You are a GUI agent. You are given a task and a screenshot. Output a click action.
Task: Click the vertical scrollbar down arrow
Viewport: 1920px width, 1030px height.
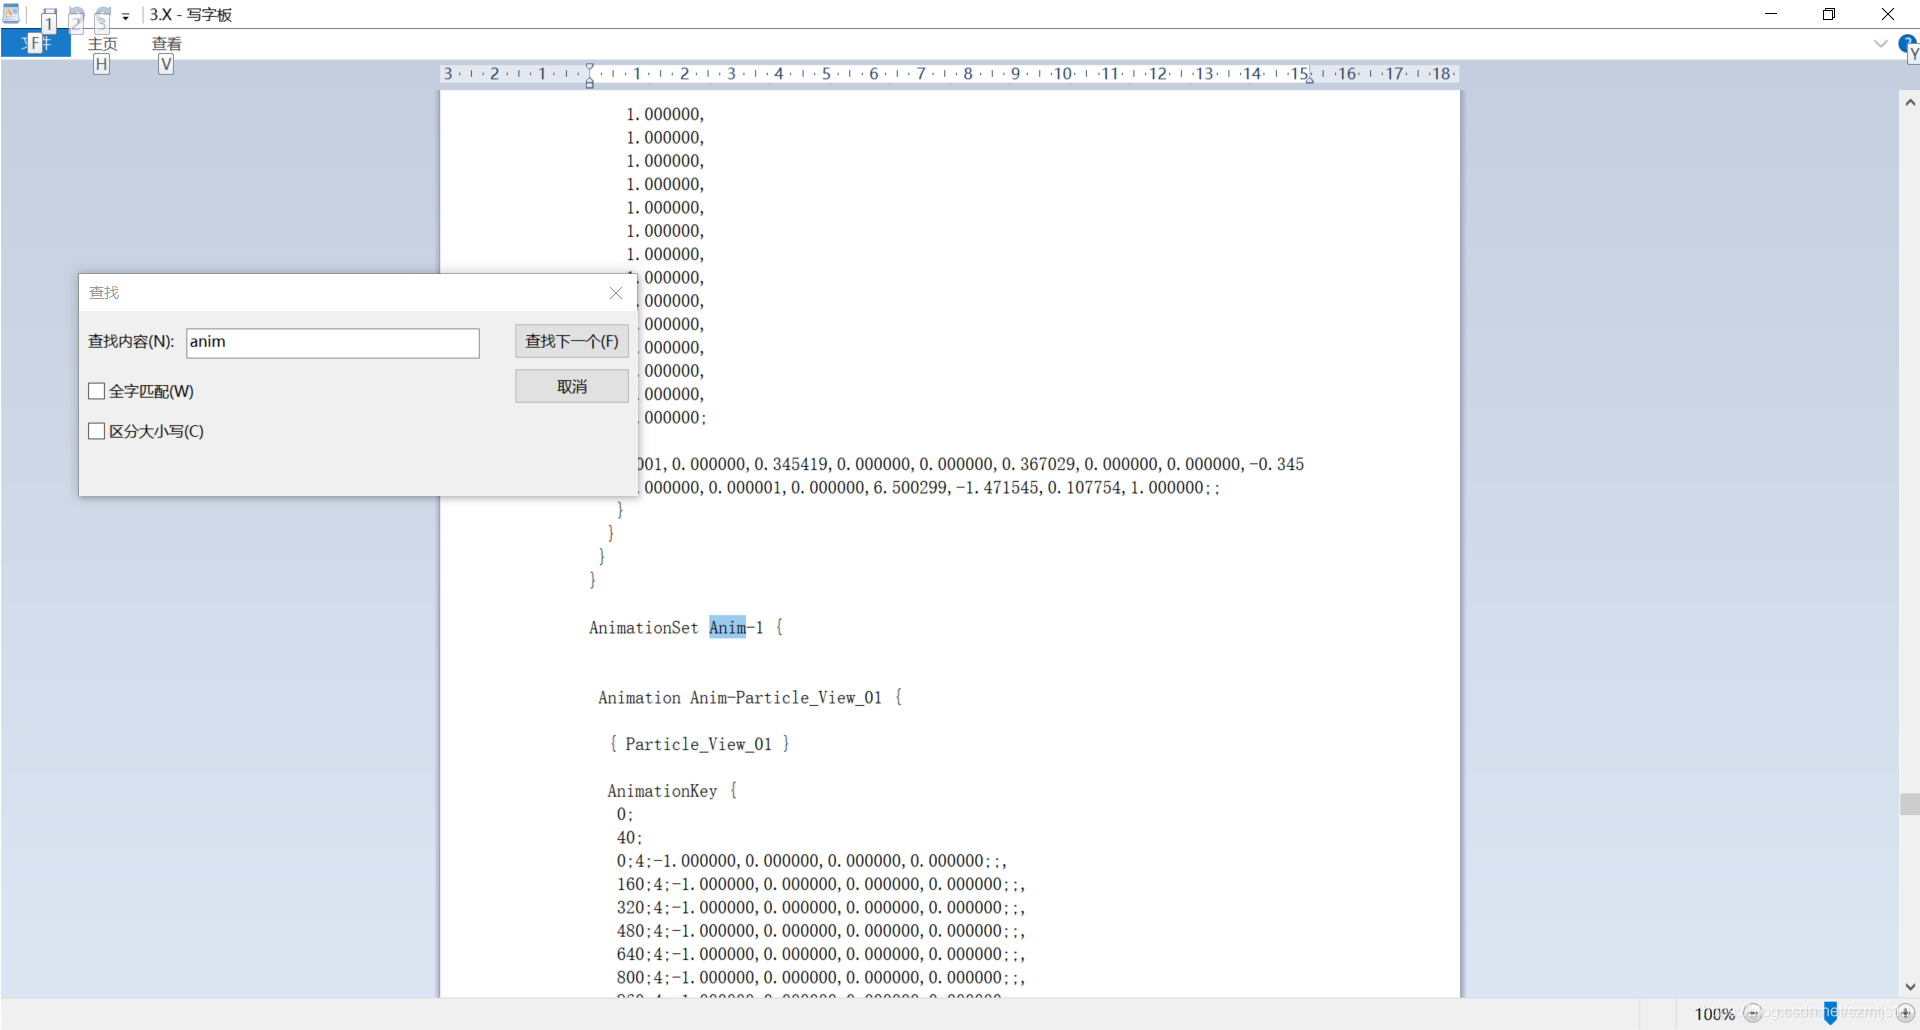tap(1910, 987)
